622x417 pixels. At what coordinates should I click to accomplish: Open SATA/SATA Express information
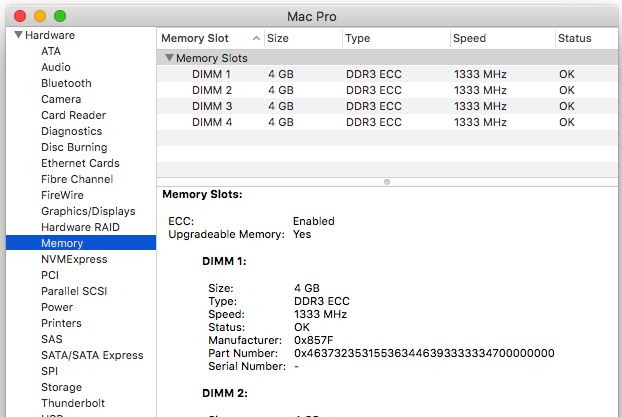tap(92, 355)
